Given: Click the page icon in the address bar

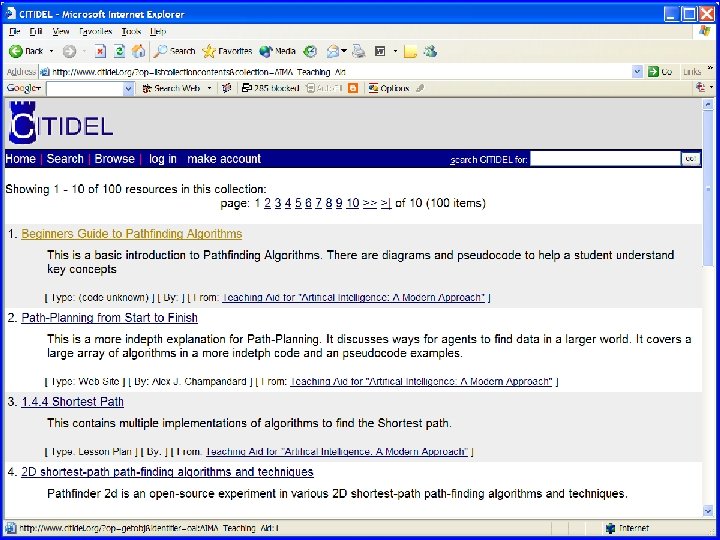Looking at the screenshot, I should (45, 72).
